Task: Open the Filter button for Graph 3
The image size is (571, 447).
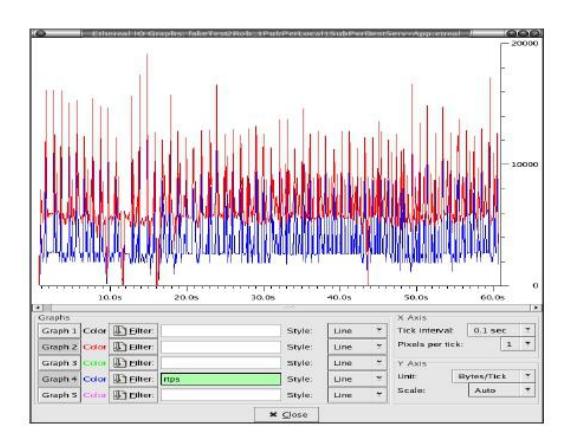Action: tap(133, 363)
